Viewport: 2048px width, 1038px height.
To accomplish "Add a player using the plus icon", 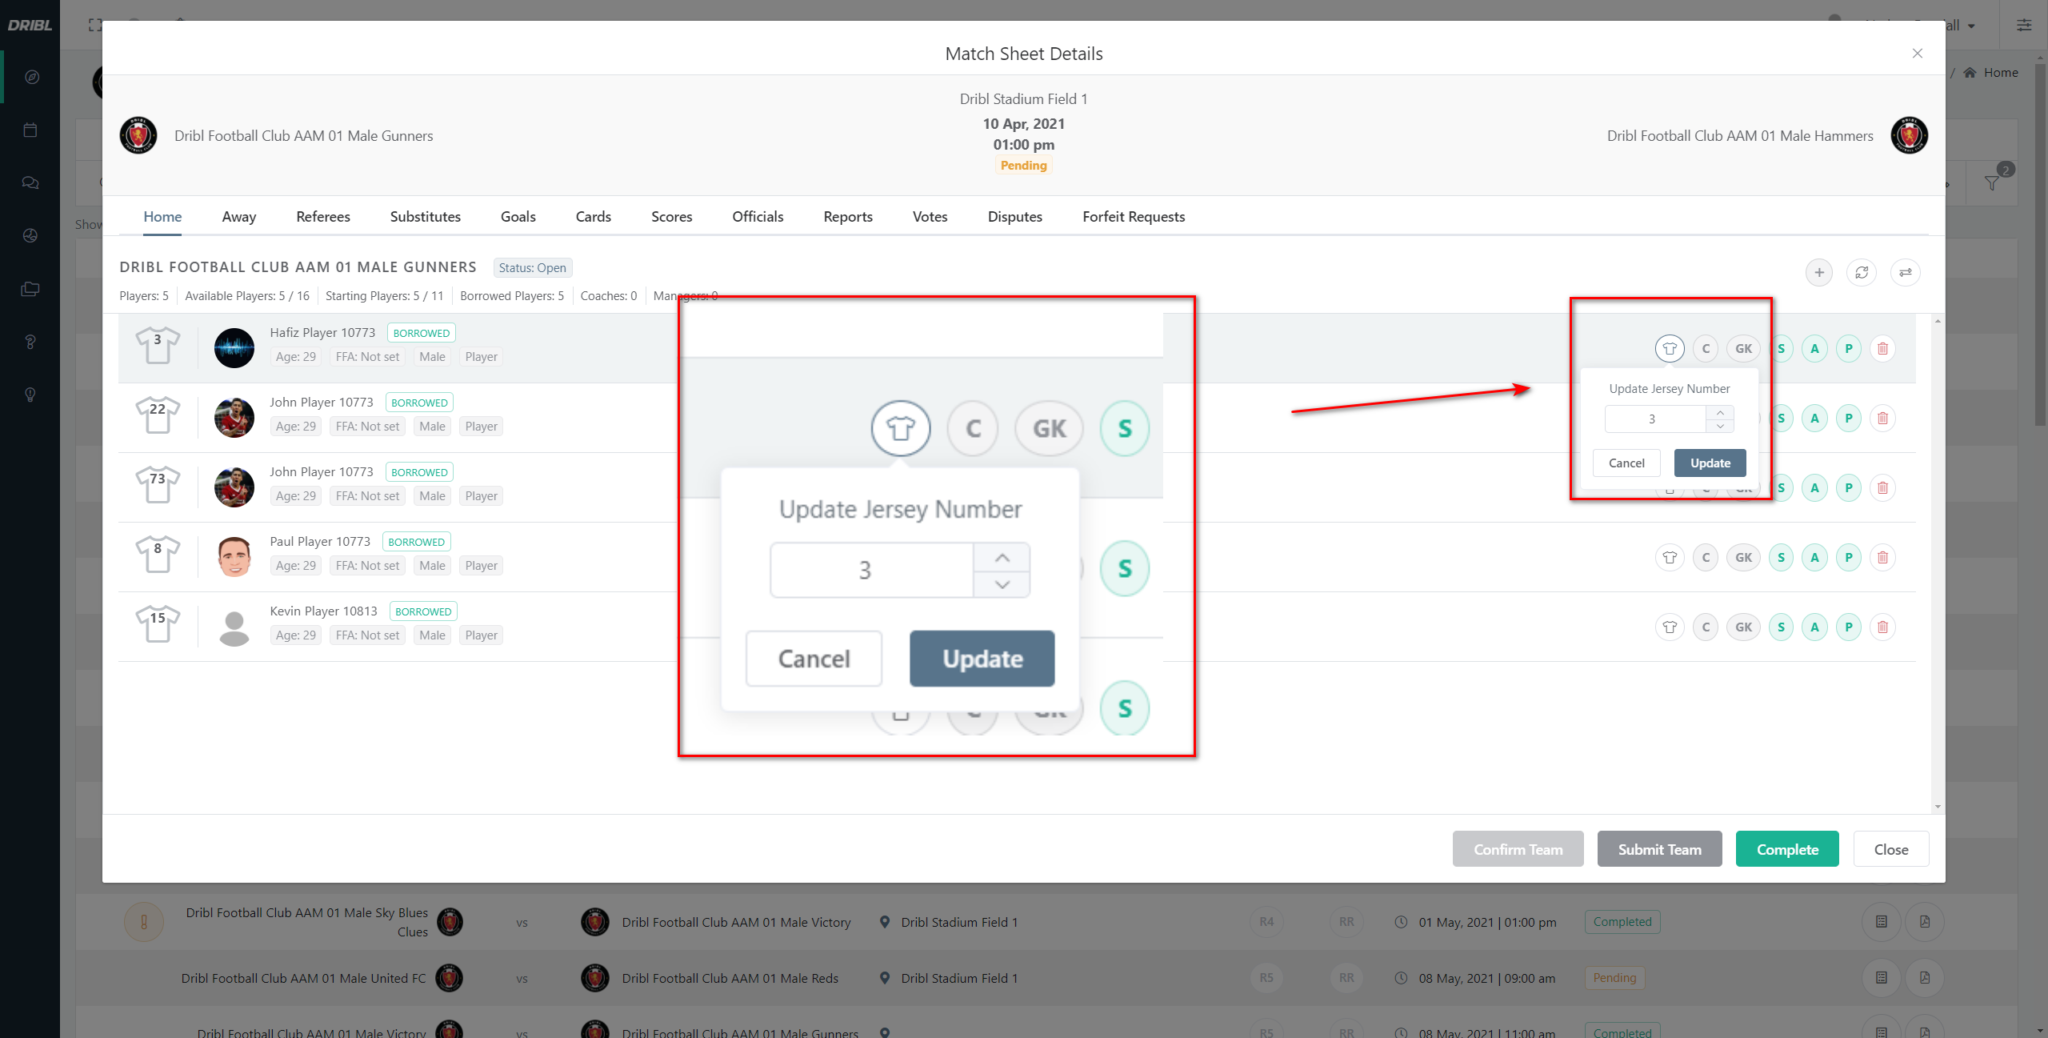I will tap(1819, 272).
